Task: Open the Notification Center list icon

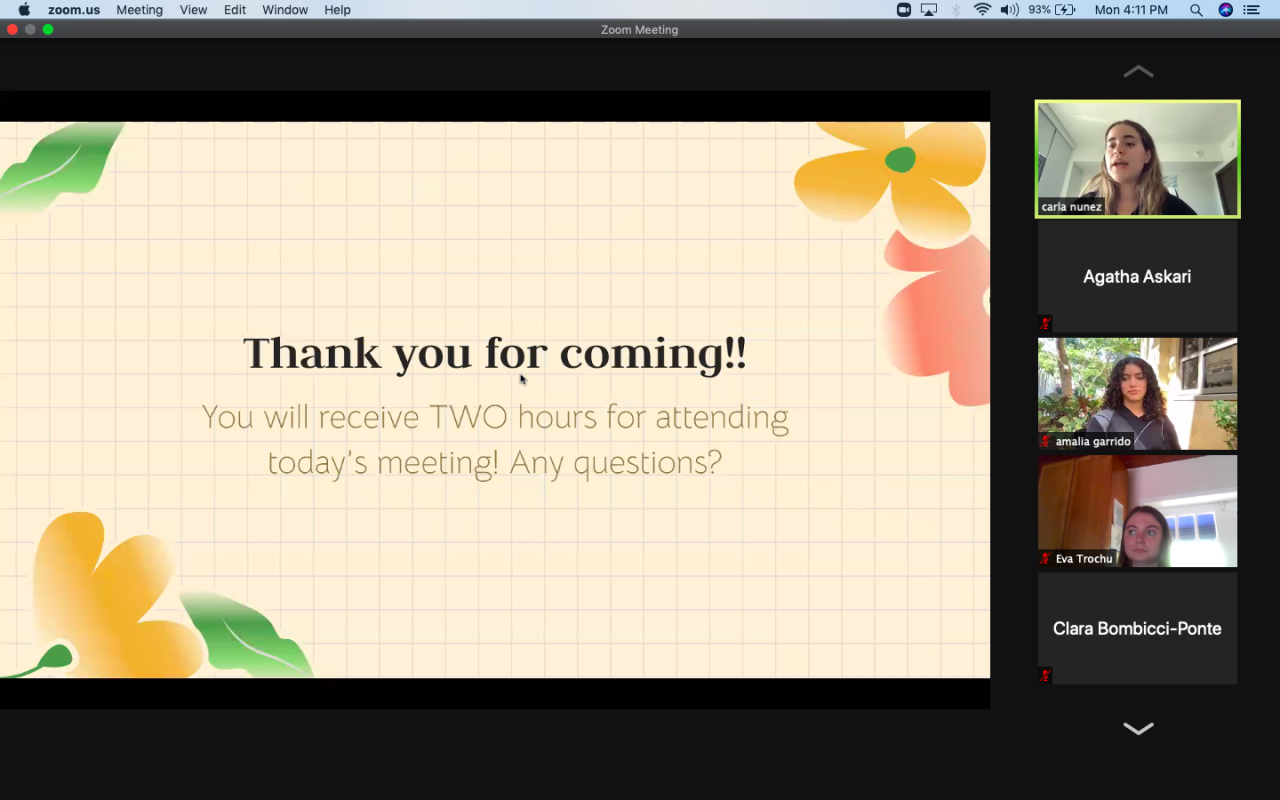Action: pyautogui.click(x=1251, y=10)
